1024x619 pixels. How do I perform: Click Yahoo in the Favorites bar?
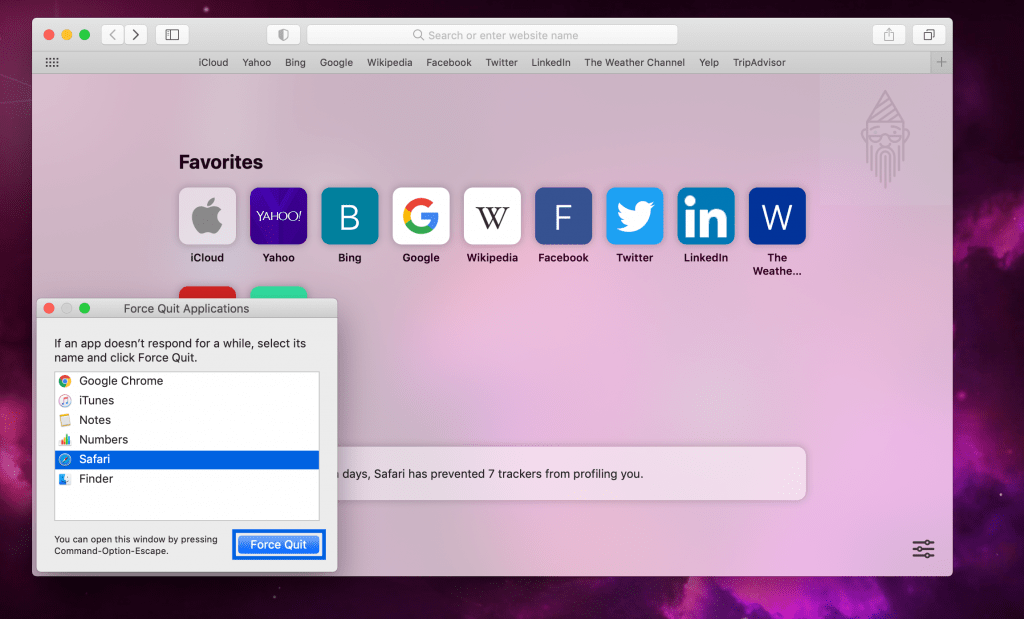pos(257,63)
